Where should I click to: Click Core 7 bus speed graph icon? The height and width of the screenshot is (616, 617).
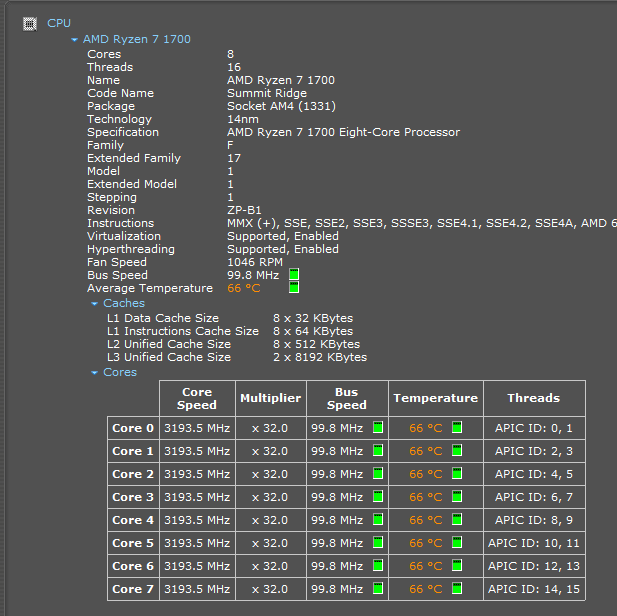(378, 588)
